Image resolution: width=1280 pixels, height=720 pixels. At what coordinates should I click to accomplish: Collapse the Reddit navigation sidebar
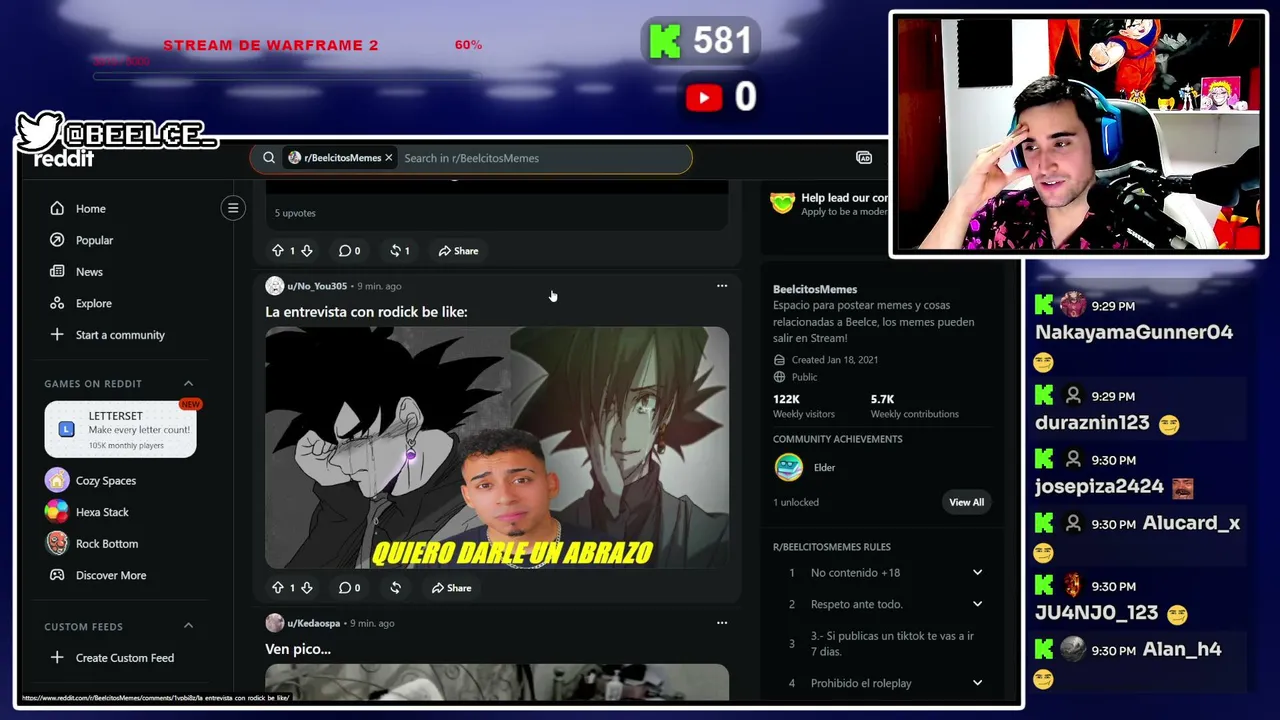point(233,208)
